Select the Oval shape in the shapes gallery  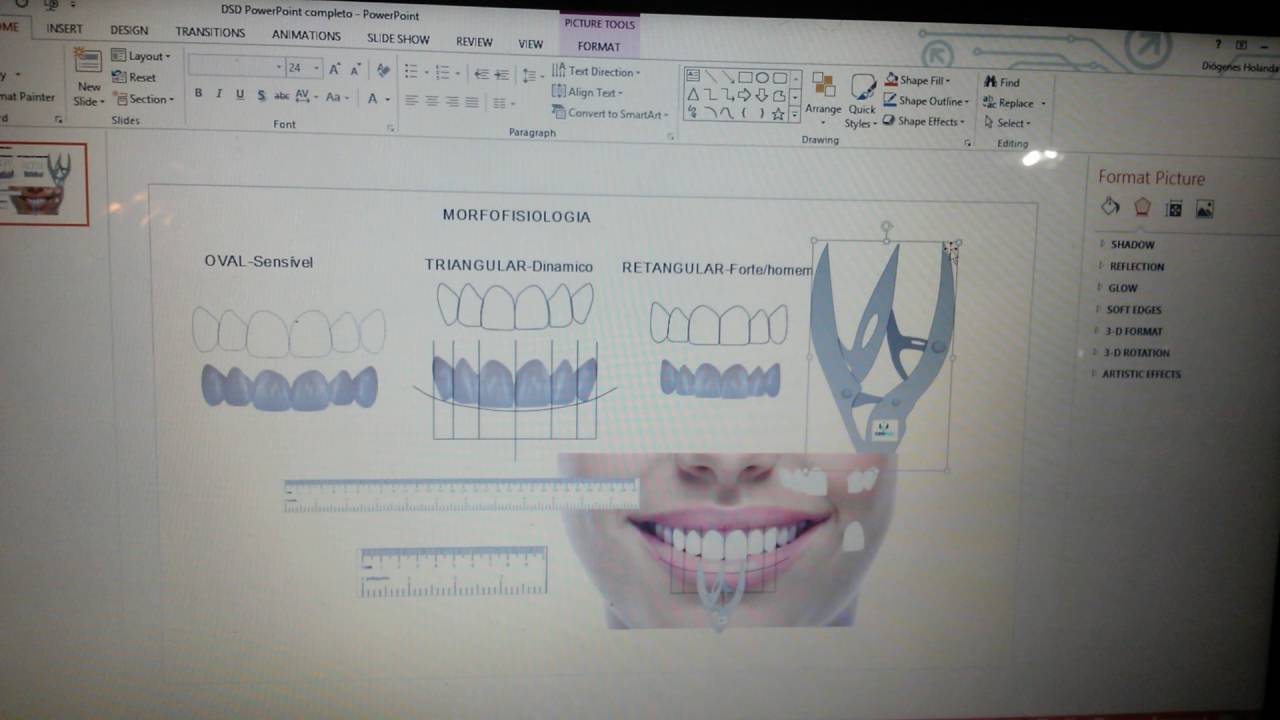pos(762,77)
